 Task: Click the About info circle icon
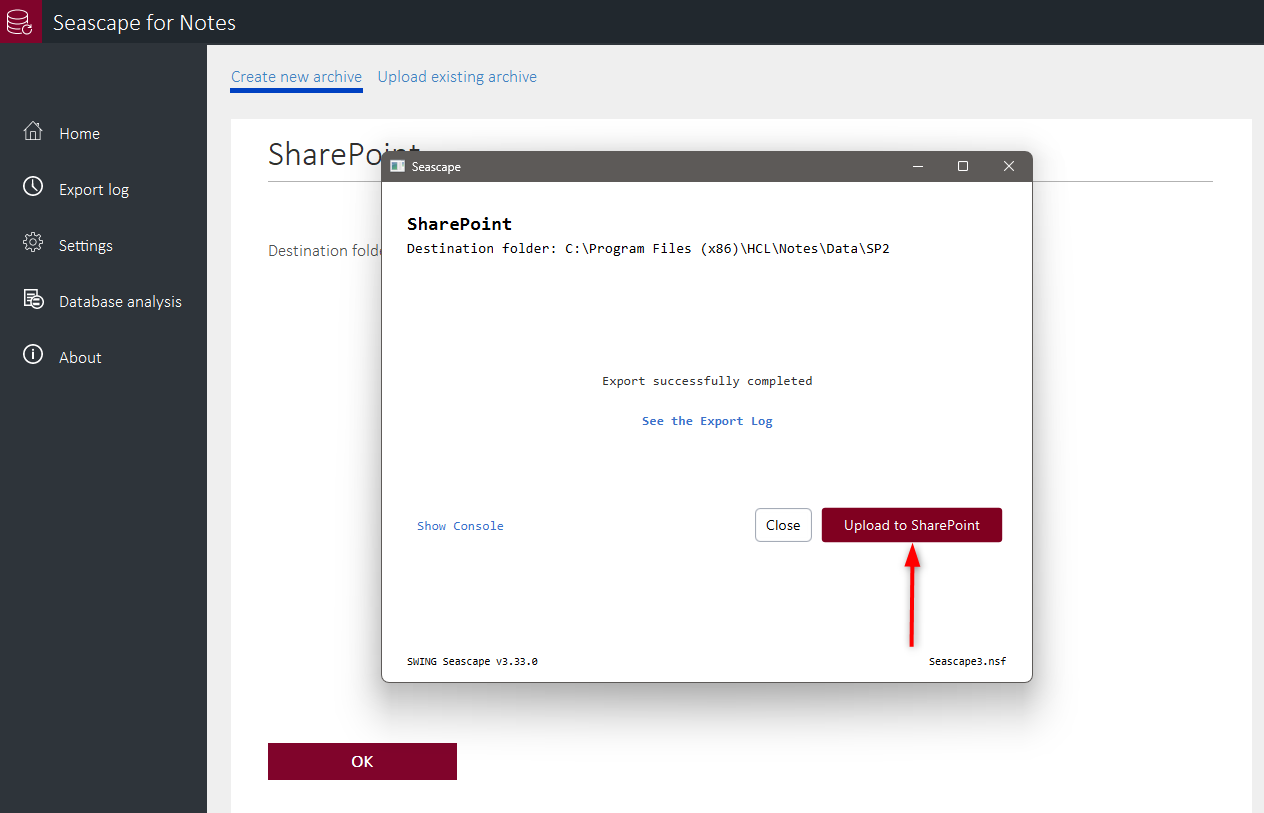(x=33, y=356)
